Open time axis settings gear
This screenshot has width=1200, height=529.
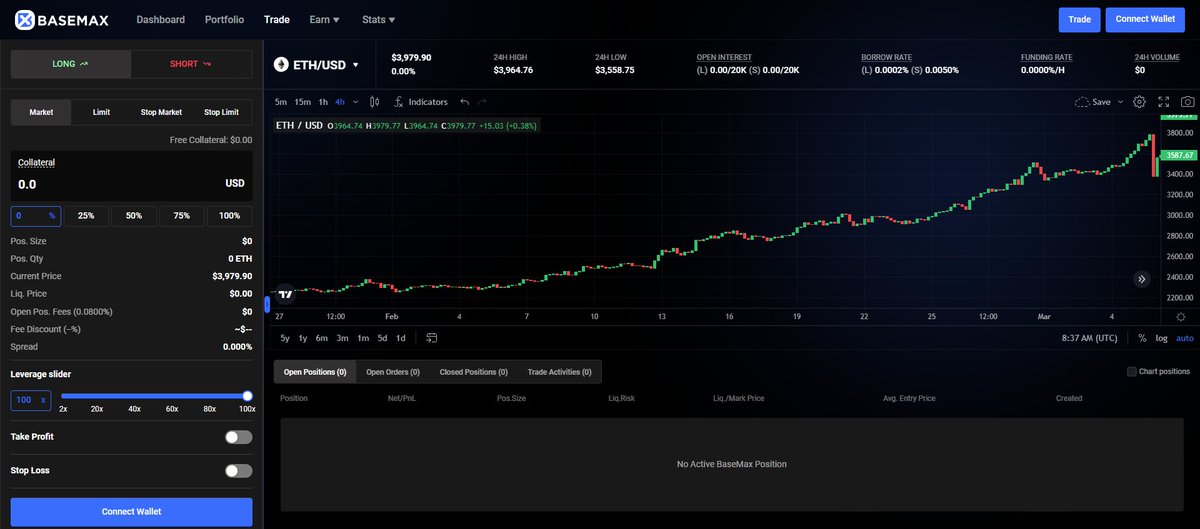click(1182, 316)
